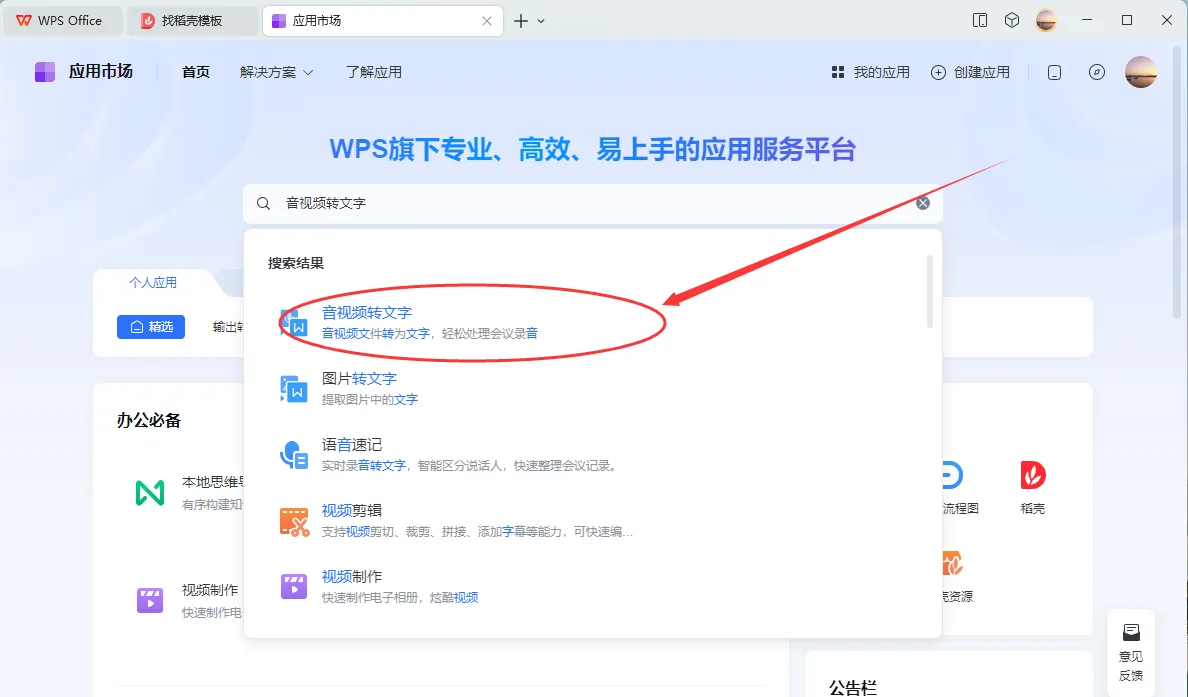Image resolution: width=1188 pixels, height=697 pixels.
Task: Select the 个人应用 tab
Action: [152, 282]
